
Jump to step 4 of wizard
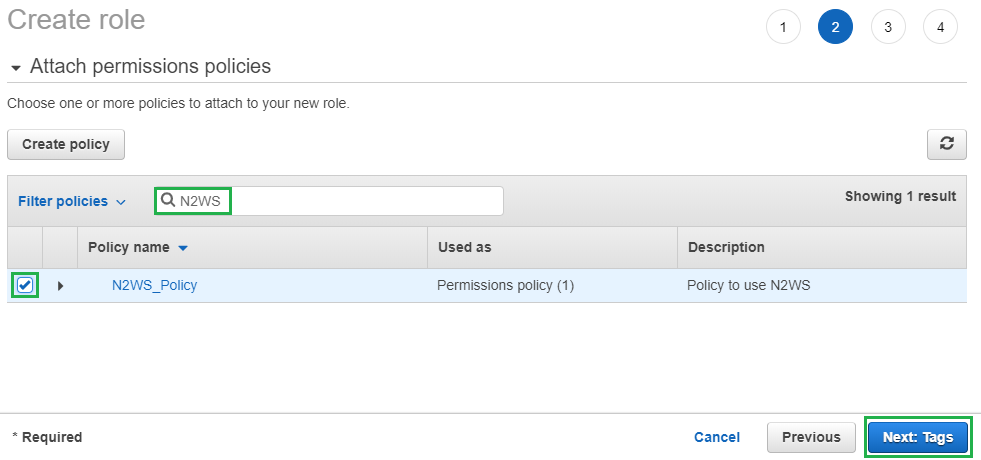(940, 27)
